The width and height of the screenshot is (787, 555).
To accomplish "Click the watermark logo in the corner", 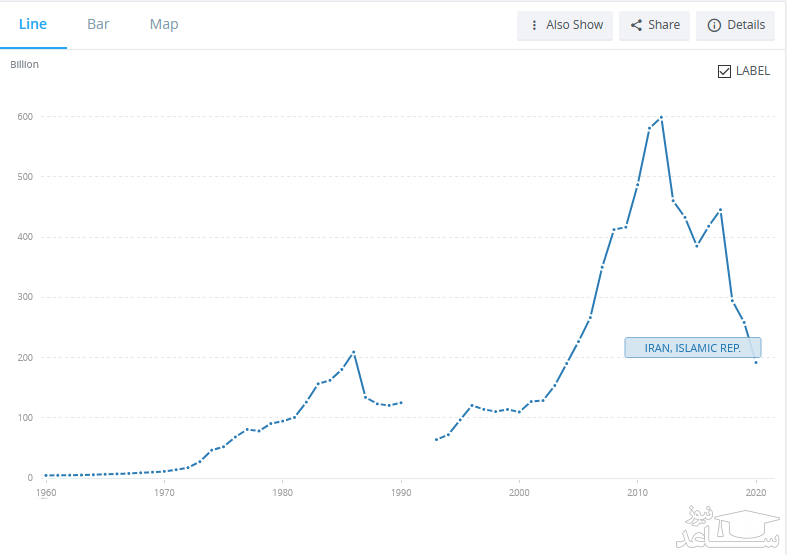I will click(x=725, y=527).
